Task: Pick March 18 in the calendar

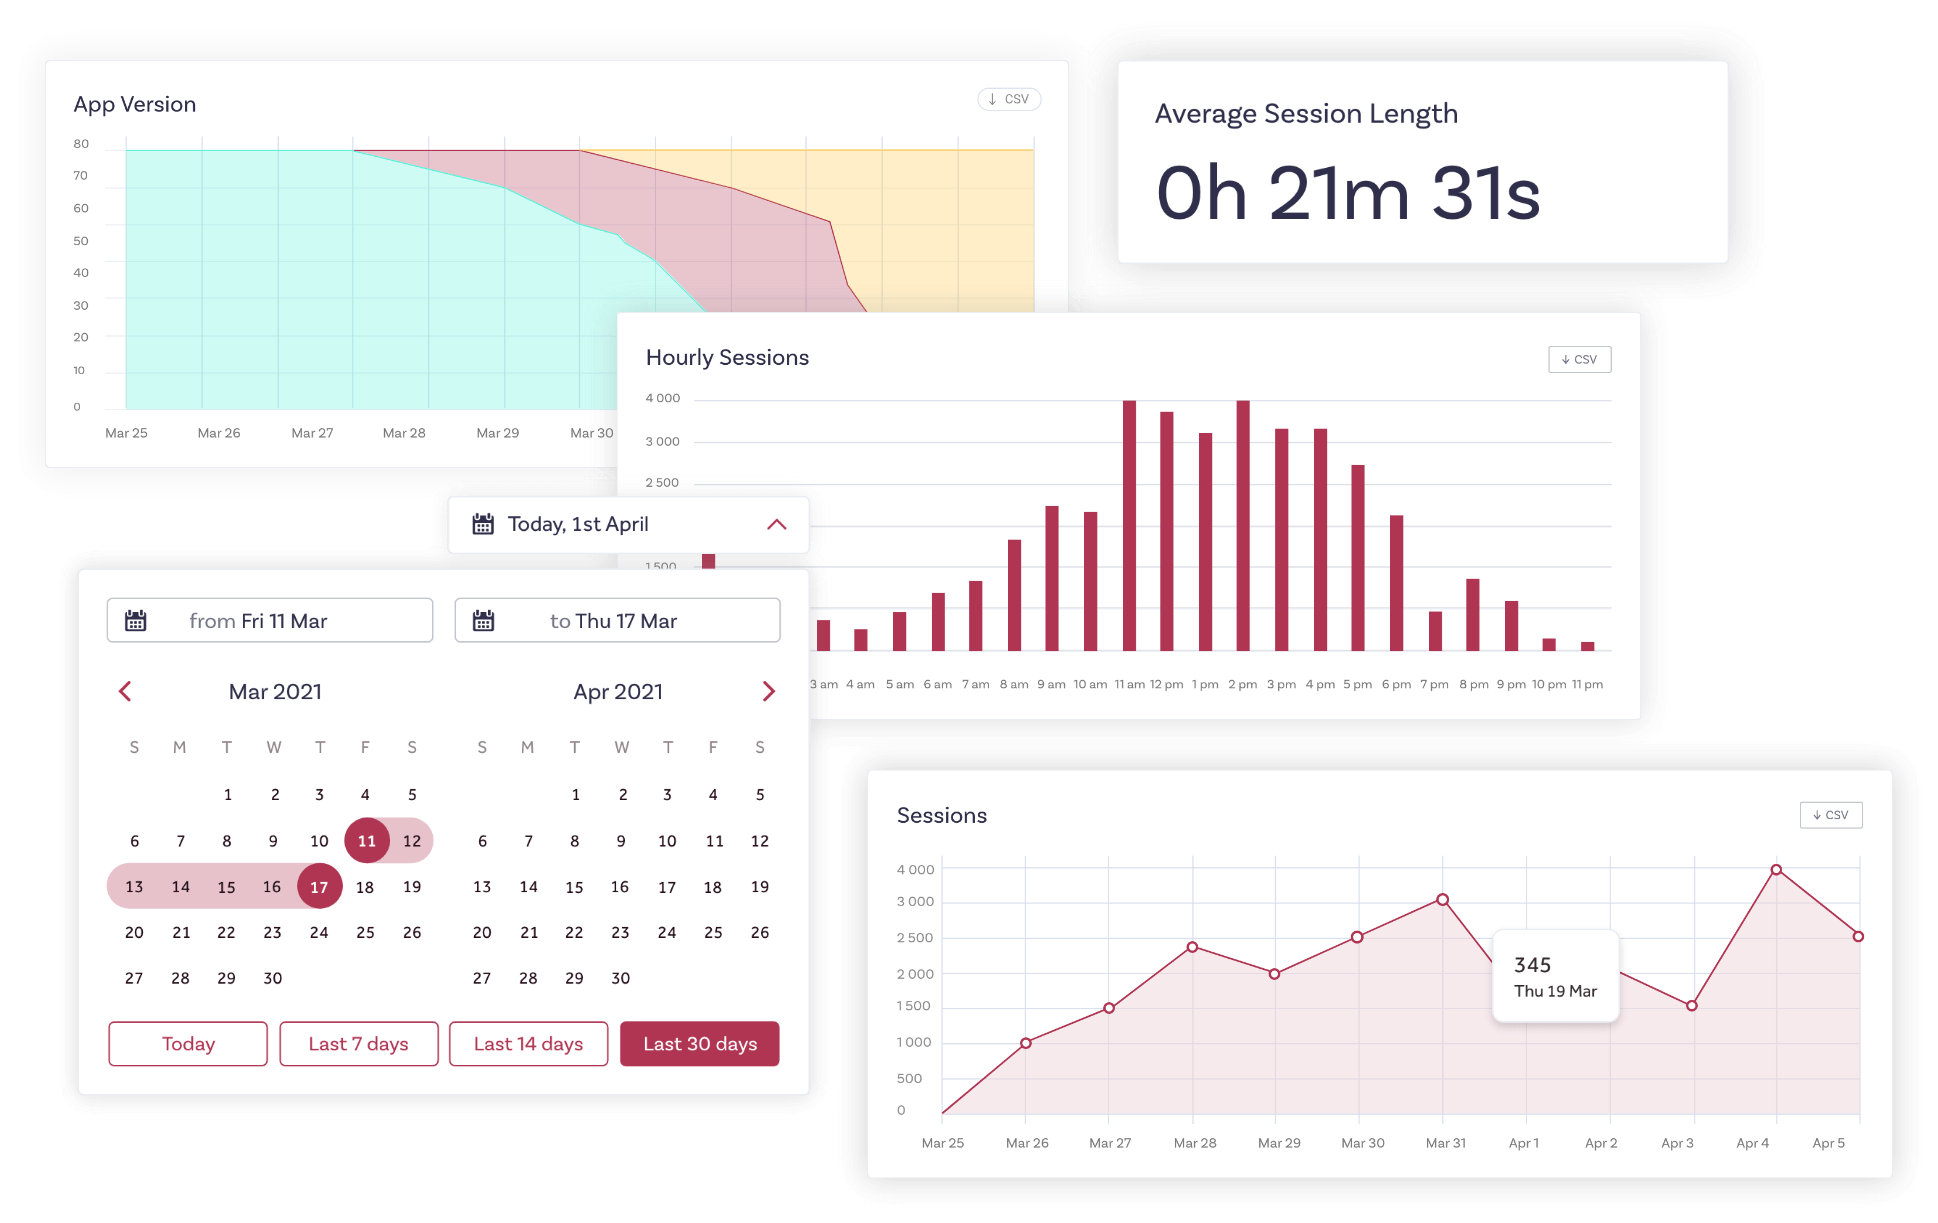Action: click(365, 887)
